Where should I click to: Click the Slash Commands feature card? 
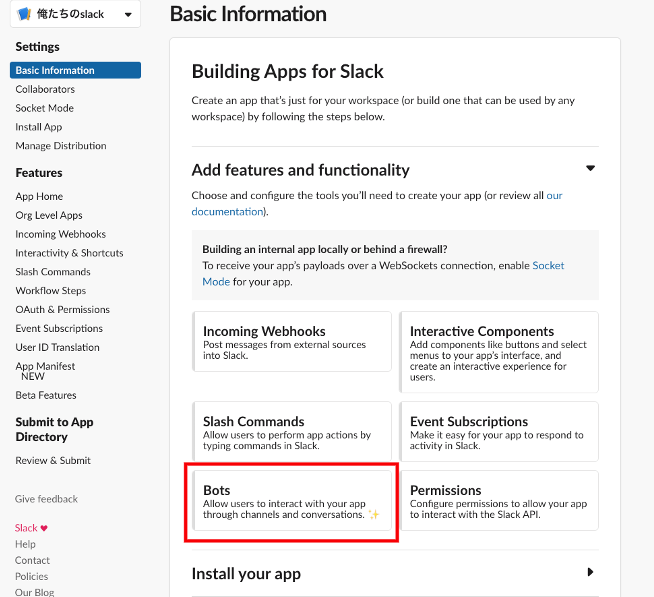291,431
